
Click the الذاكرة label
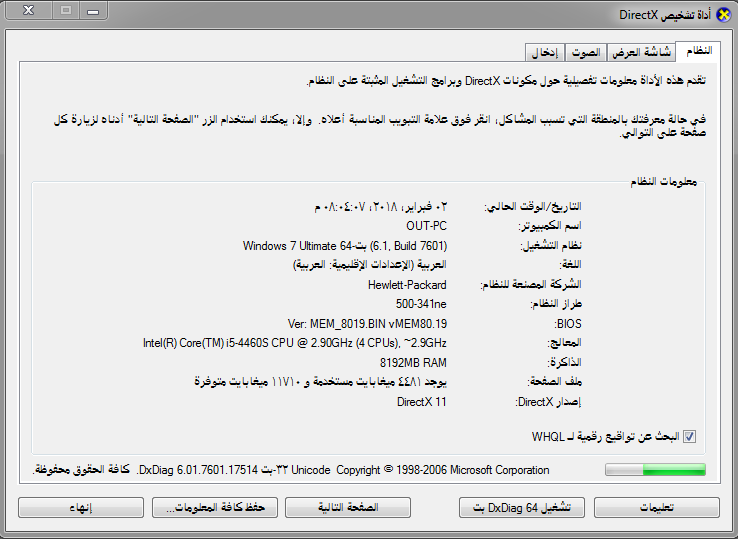564,362
